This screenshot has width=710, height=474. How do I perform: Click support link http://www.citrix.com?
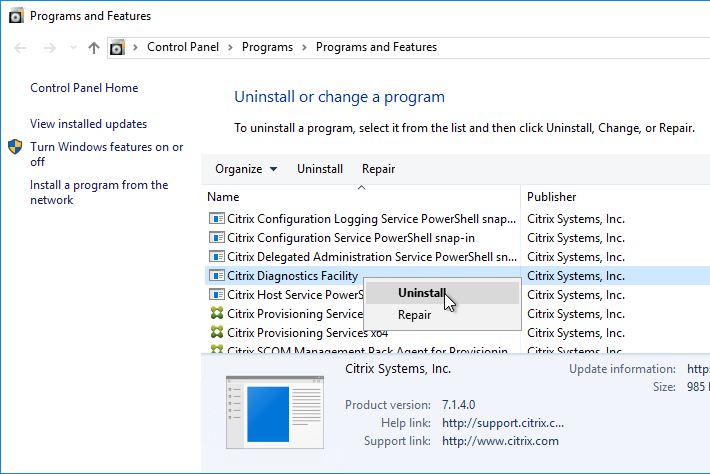pyautogui.click(x=500, y=441)
